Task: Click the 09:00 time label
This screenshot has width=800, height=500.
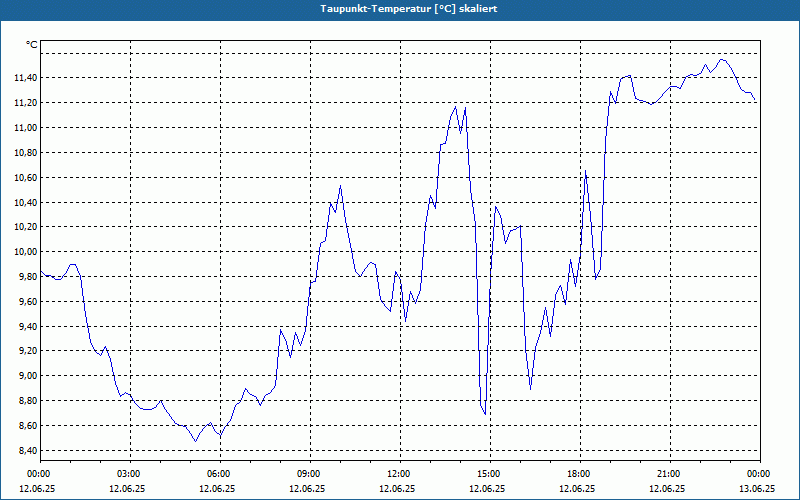Action: [x=310, y=474]
